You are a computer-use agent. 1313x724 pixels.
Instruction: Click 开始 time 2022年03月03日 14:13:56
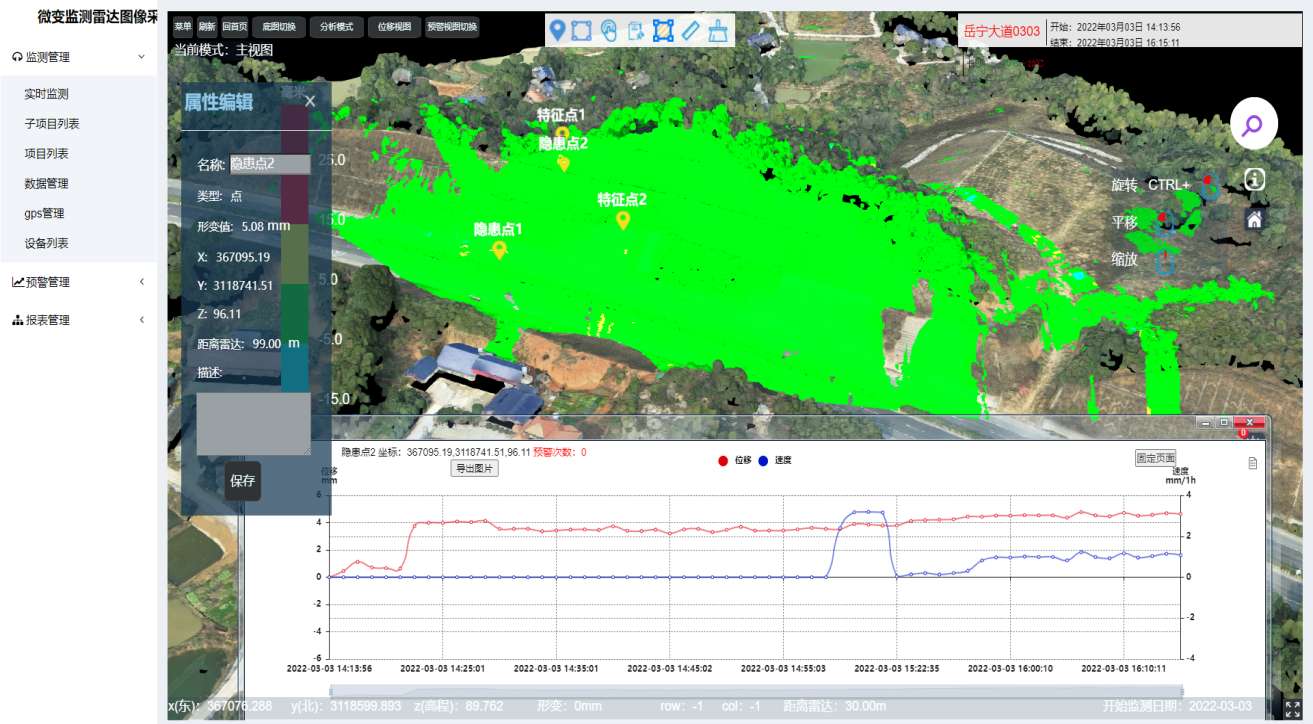pos(1115,27)
